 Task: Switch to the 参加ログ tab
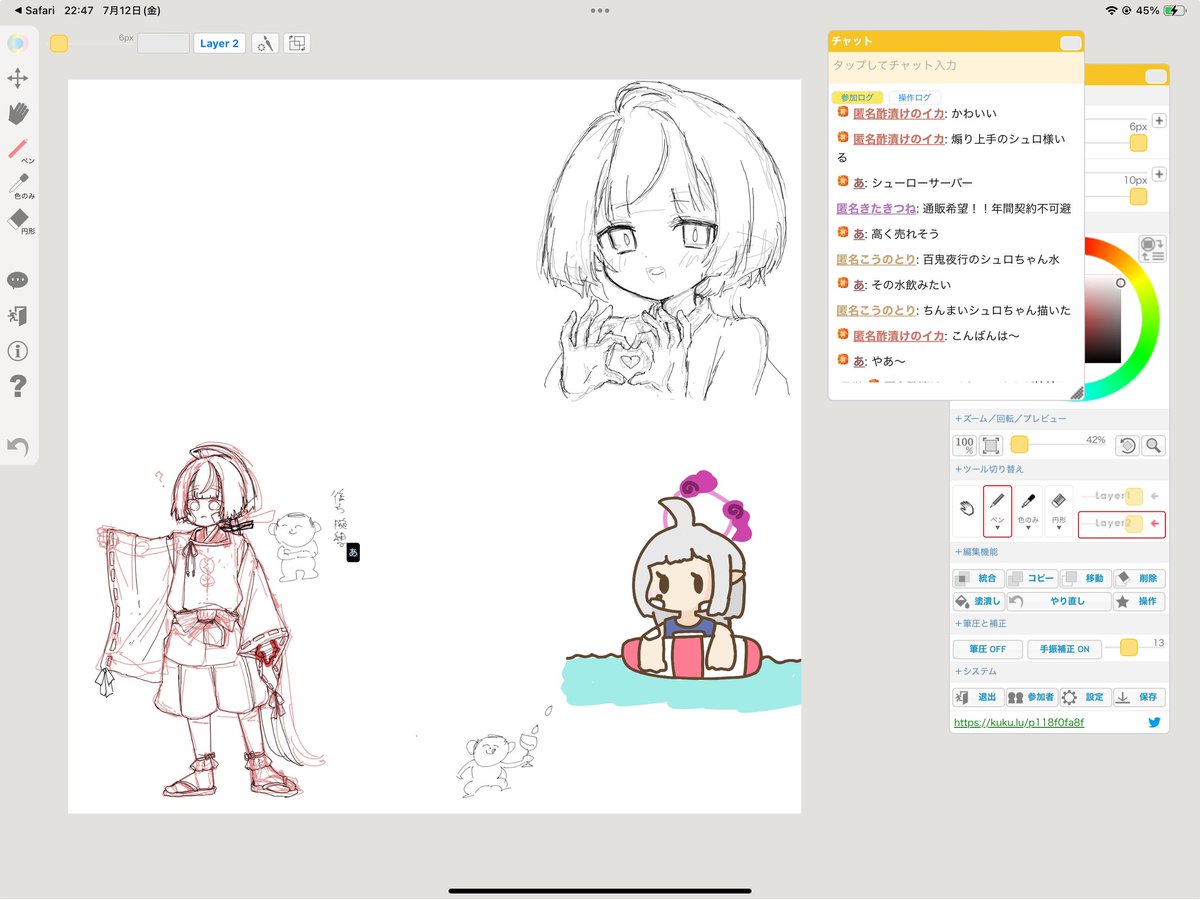pyautogui.click(x=856, y=97)
